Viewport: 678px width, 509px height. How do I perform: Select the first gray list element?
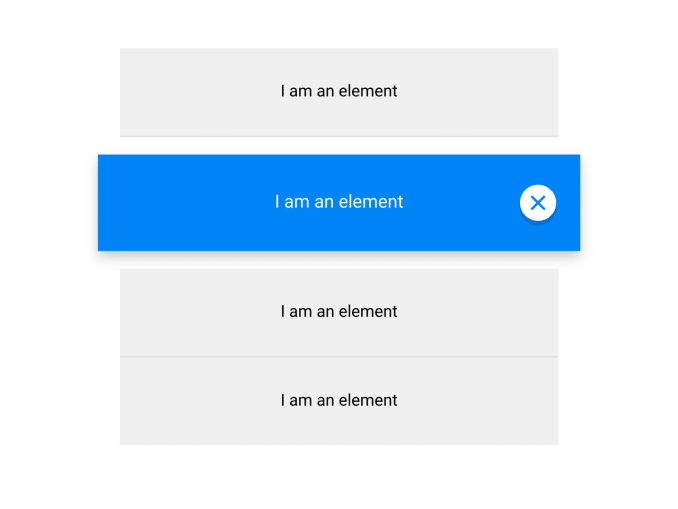point(339,91)
